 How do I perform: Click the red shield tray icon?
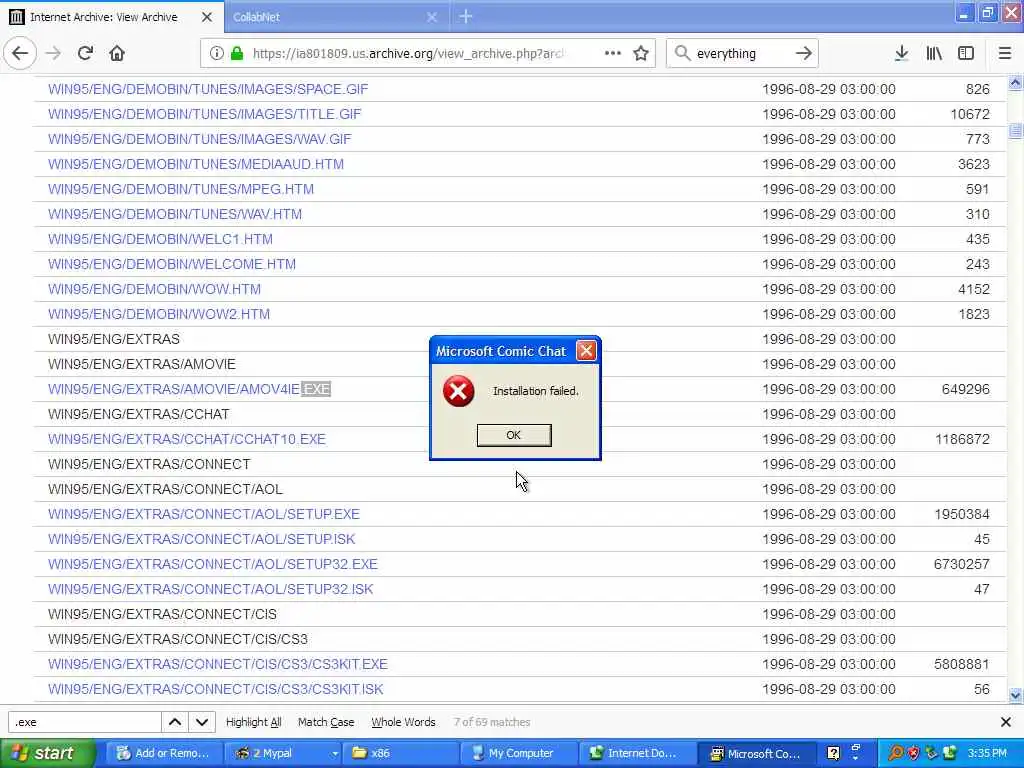(913, 753)
